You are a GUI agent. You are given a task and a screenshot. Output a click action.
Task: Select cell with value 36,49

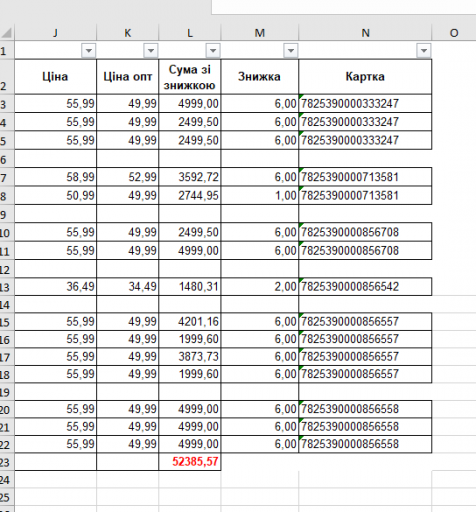point(56,287)
